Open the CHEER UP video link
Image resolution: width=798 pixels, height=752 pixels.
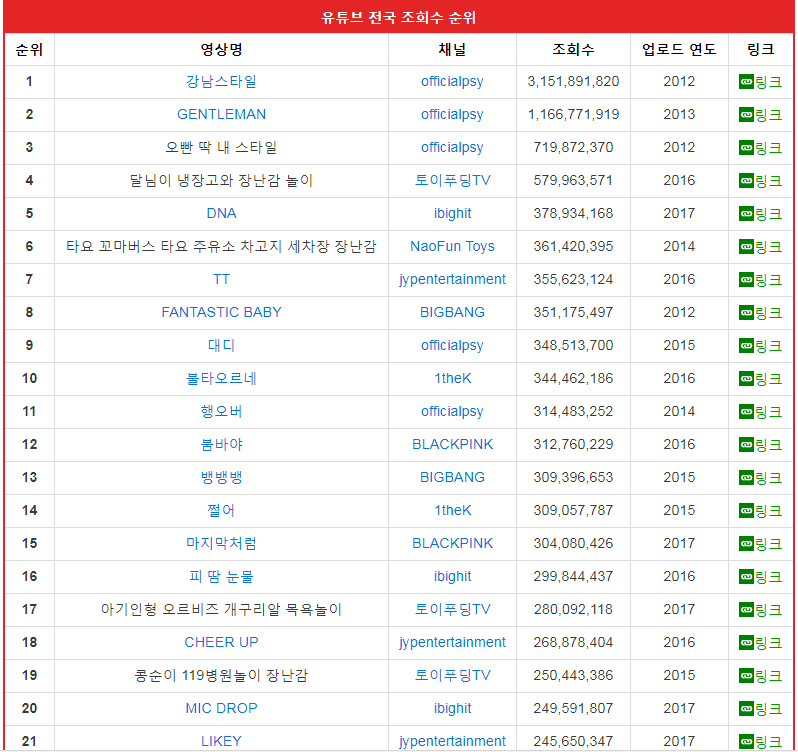(221, 642)
